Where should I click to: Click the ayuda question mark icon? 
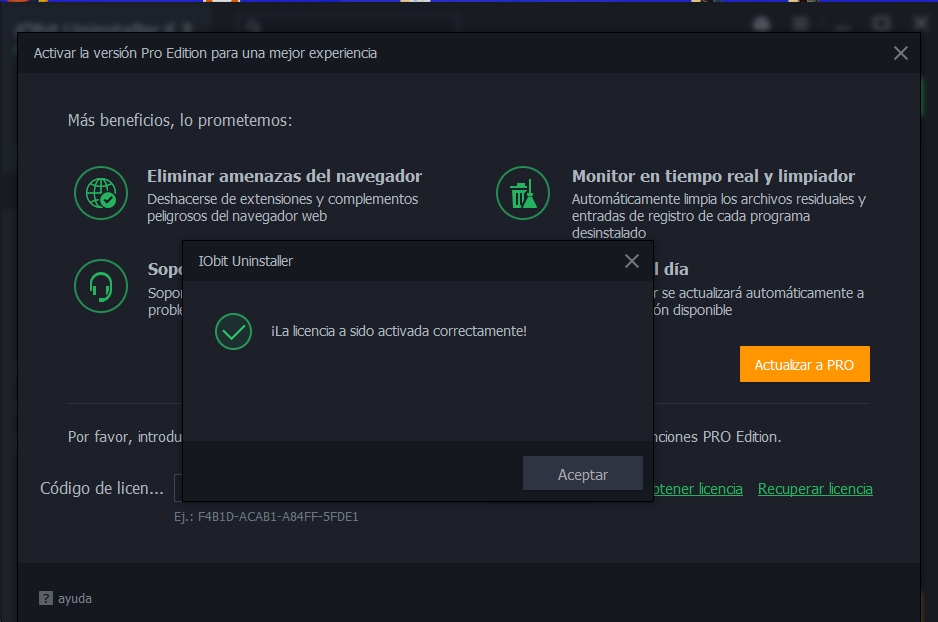(x=45, y=598)
